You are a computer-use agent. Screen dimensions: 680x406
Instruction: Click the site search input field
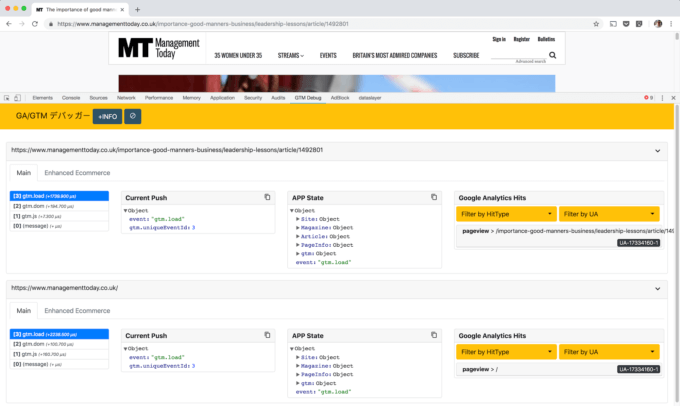(x=519, y=55)
